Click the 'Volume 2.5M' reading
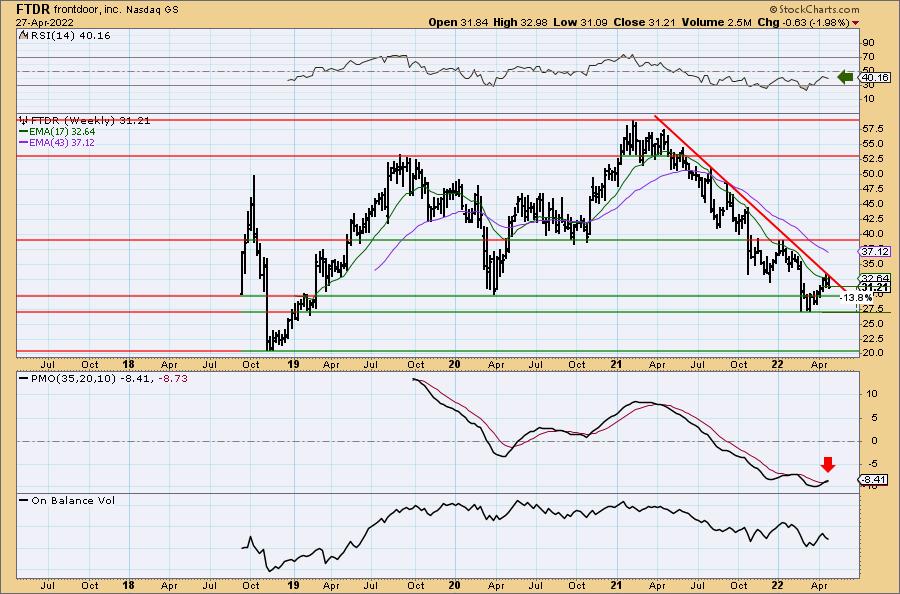The image size is (900, 594). pyautogui.click(x=717, y=22)
